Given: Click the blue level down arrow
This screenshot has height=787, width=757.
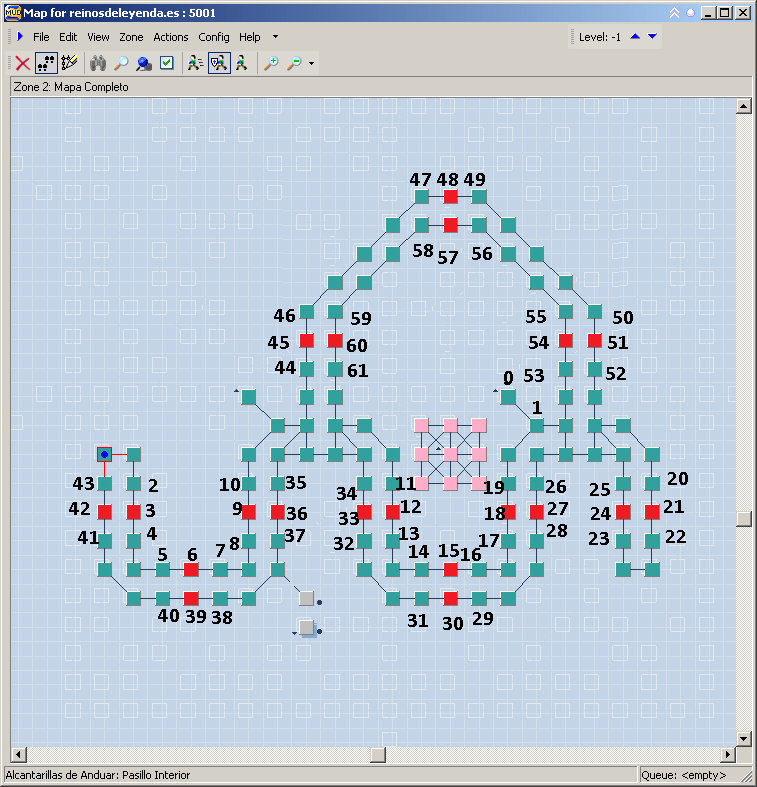Looking at the screenshot, I should [x=652, y=37].
